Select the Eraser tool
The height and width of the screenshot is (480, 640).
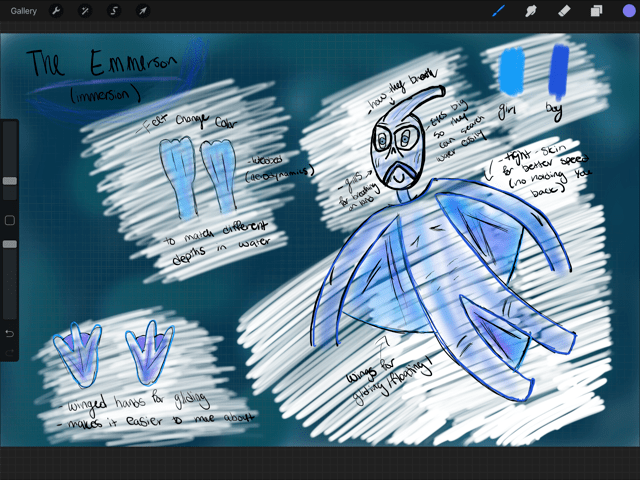(564, 11)
